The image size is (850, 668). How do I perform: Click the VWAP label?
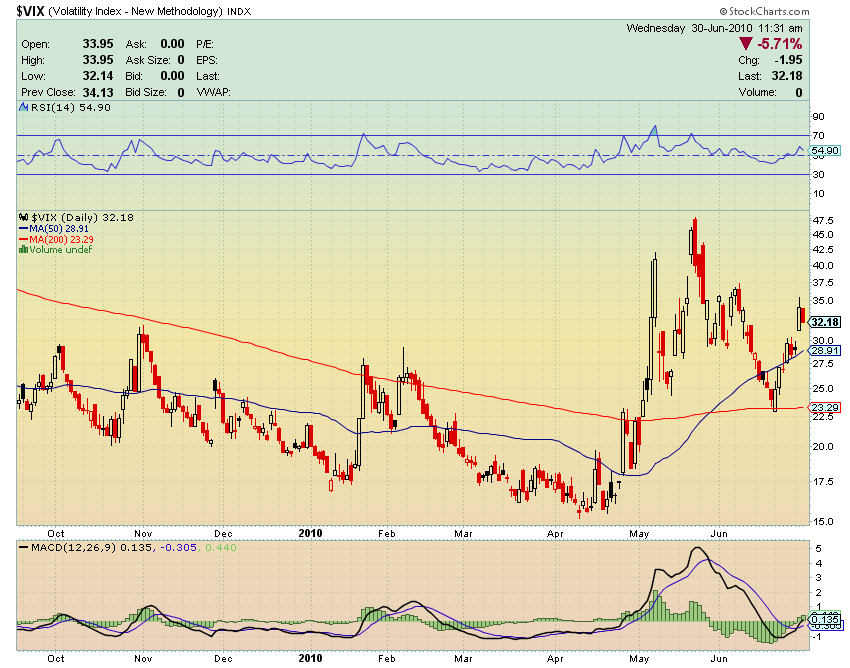214,92
